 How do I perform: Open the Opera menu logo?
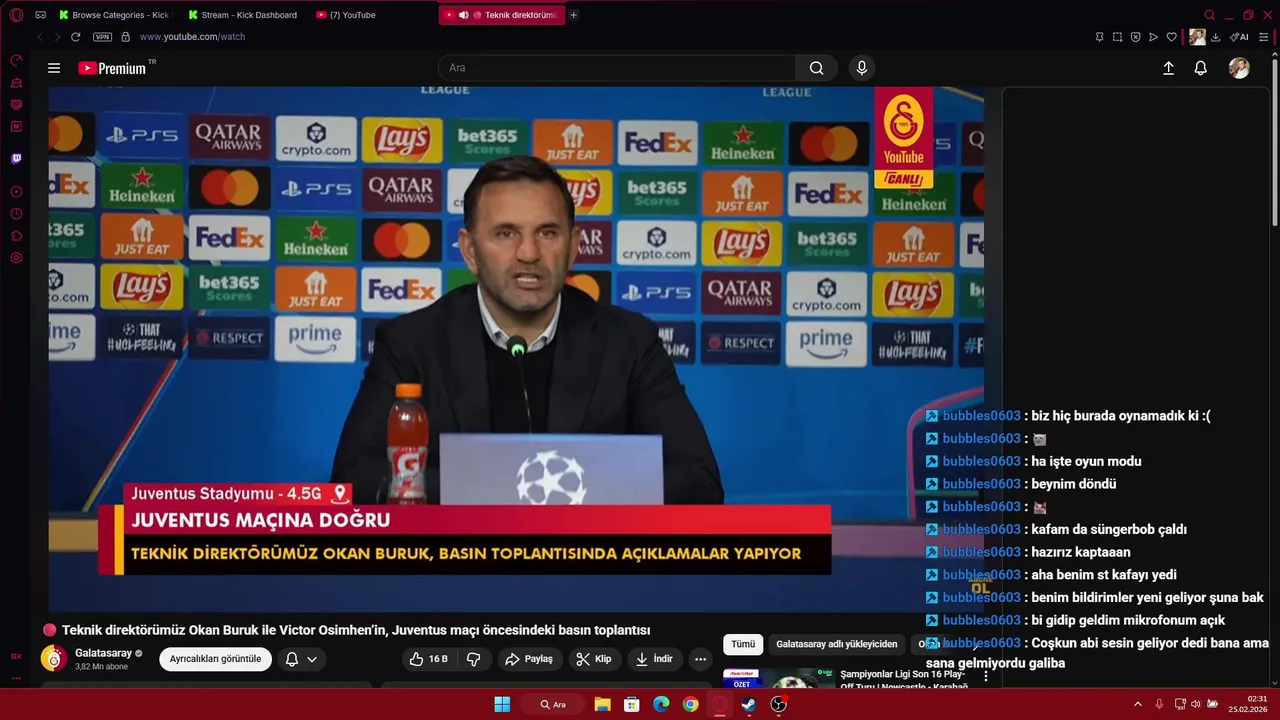tap(16, 15)
